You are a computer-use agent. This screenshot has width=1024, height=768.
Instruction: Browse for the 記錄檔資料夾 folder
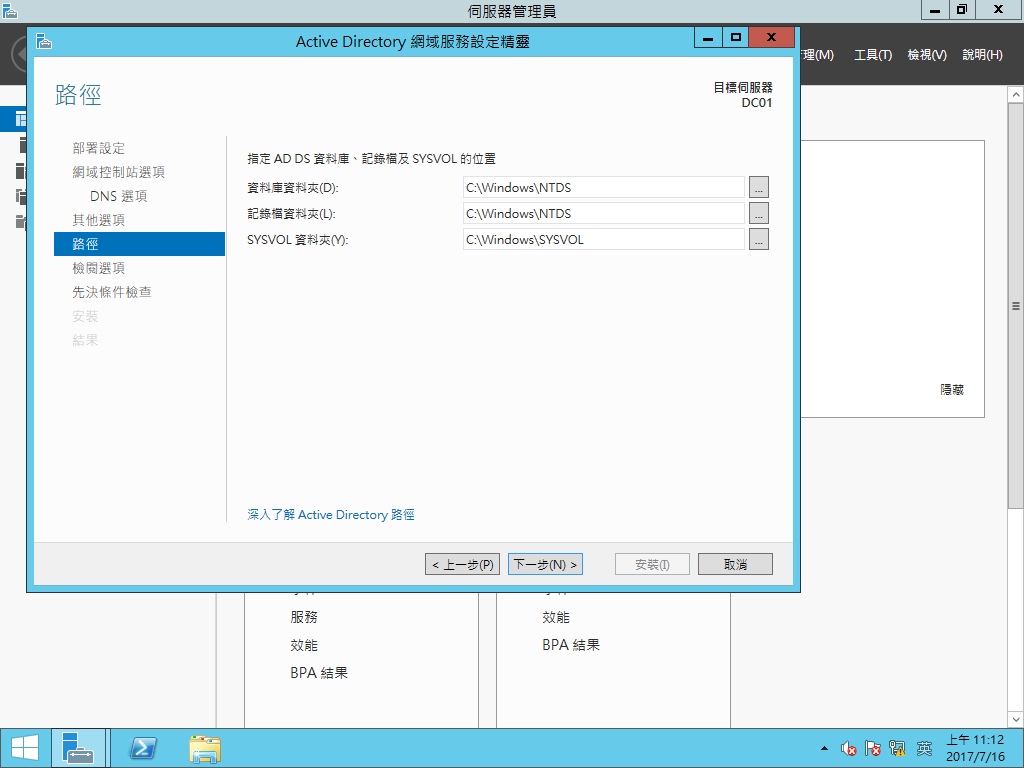758,214
